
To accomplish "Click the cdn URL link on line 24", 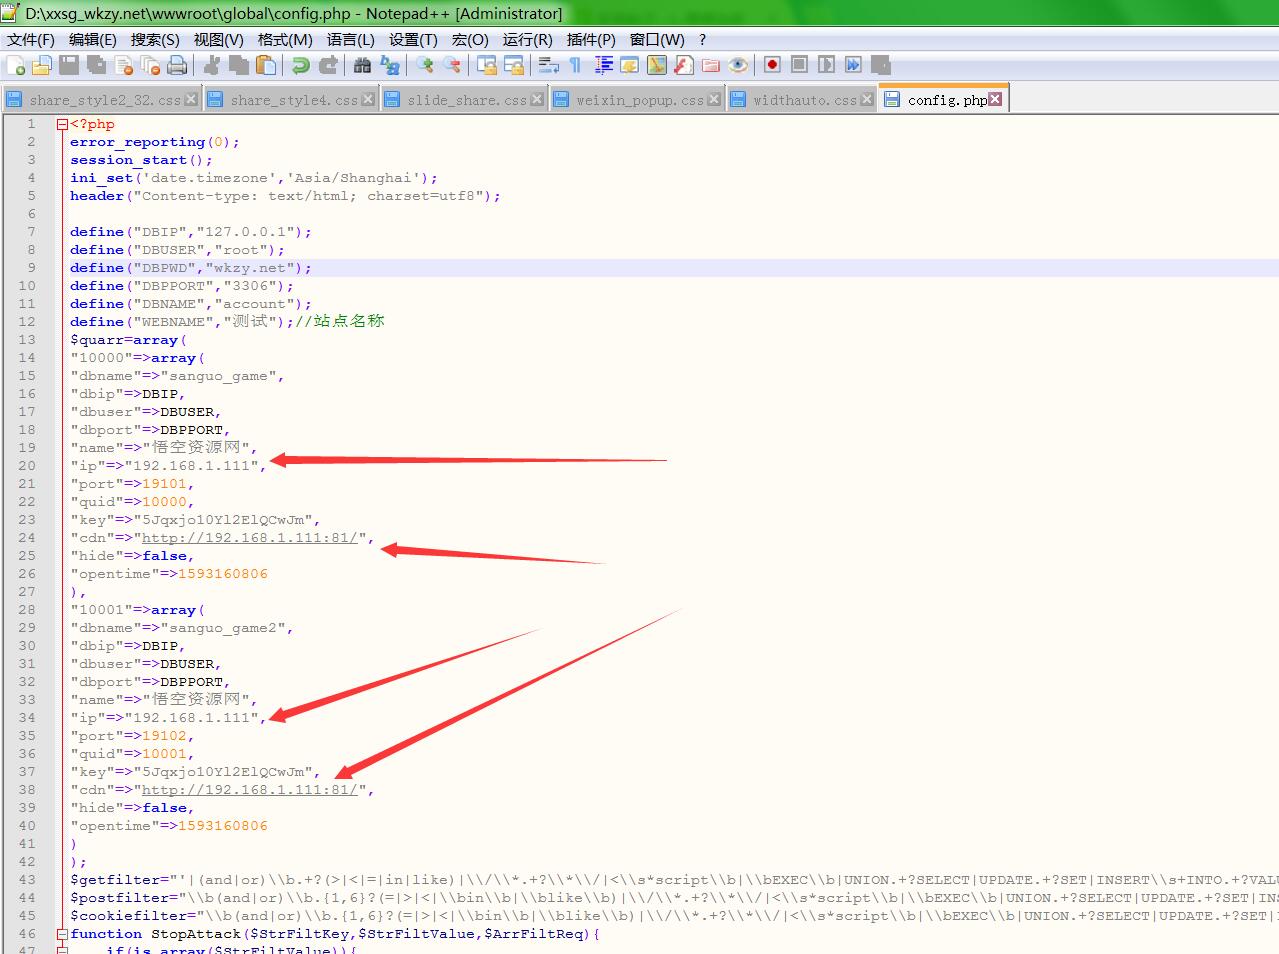I will pyautogui.click(x=249, y=538).
